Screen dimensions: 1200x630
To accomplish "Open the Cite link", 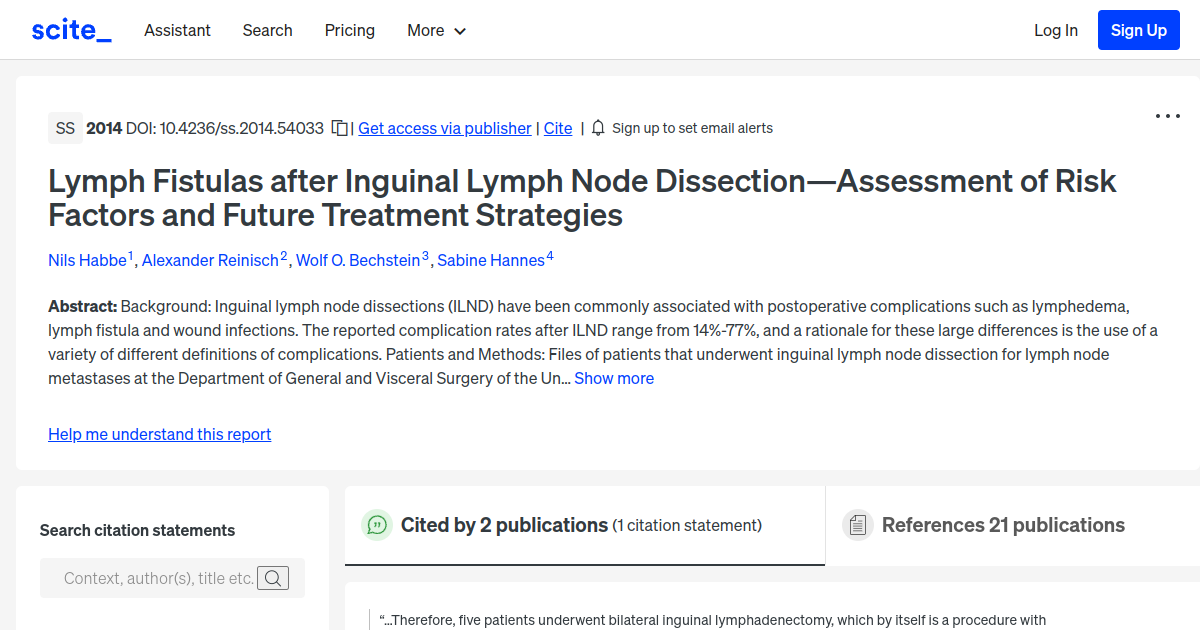I will click(x=558, y=128).
